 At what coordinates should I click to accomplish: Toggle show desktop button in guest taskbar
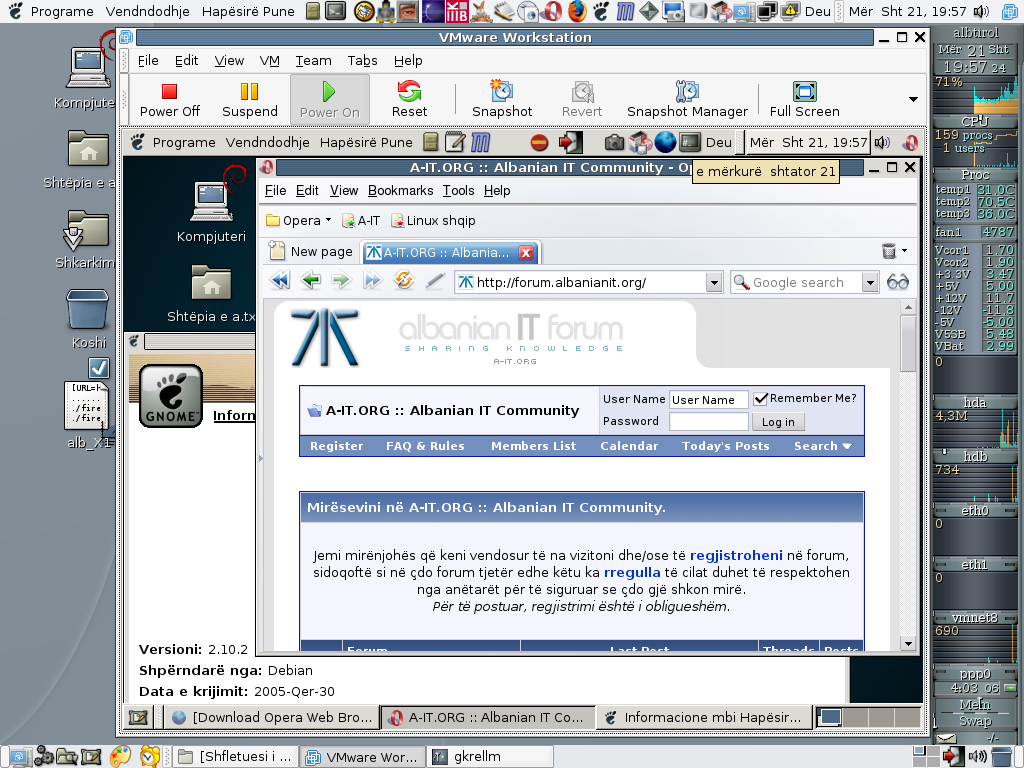(x=138, y=717)
